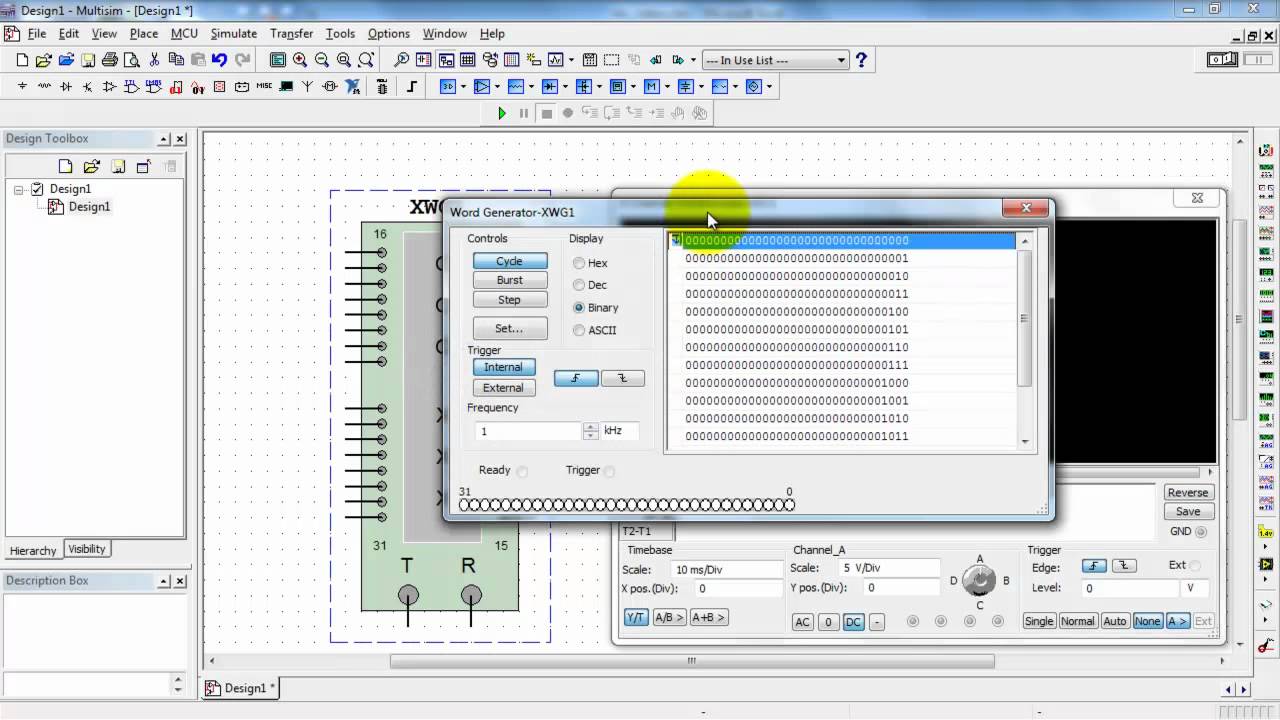The image size is (1280, 720).
Task: Open the Simulate menu
Action: (233, 33)
